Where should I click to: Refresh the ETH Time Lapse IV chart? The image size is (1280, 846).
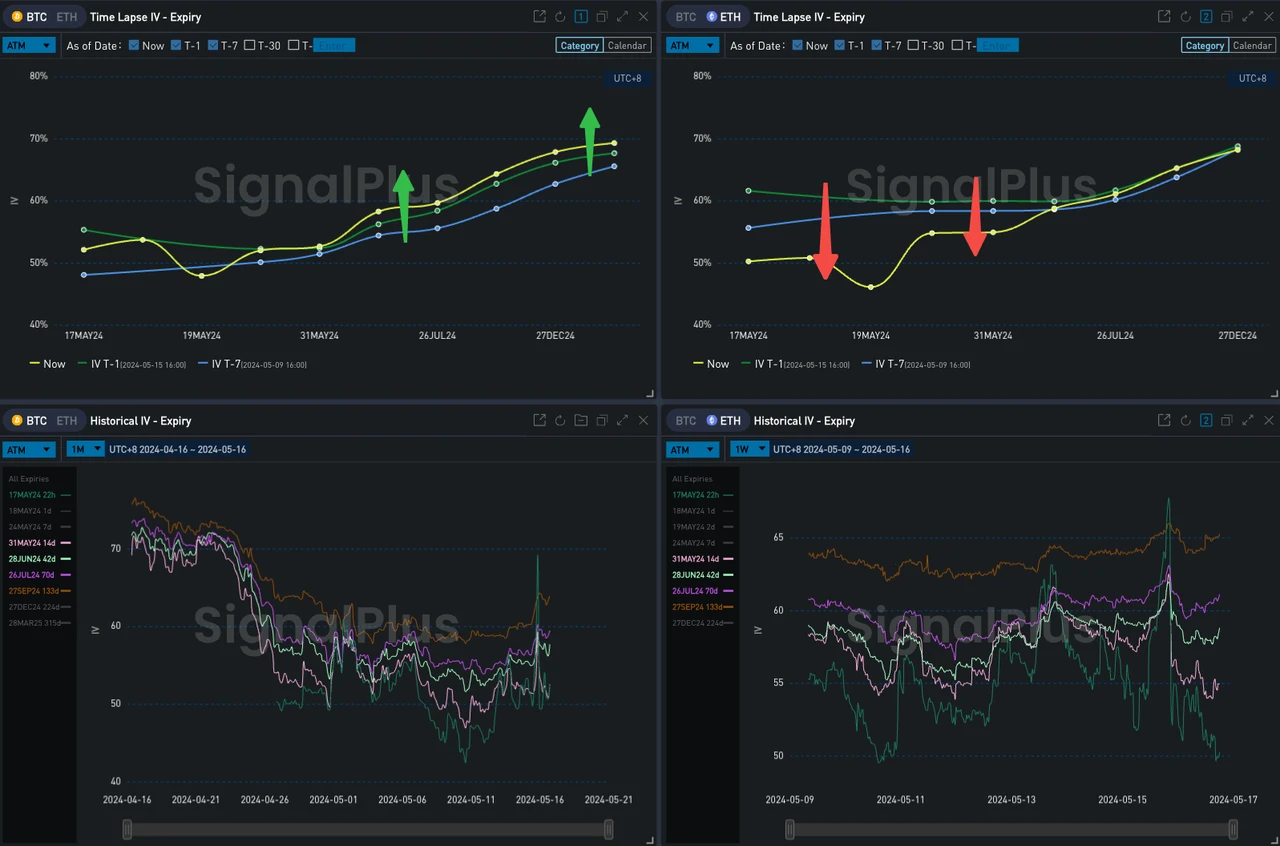pos(1183,17)
